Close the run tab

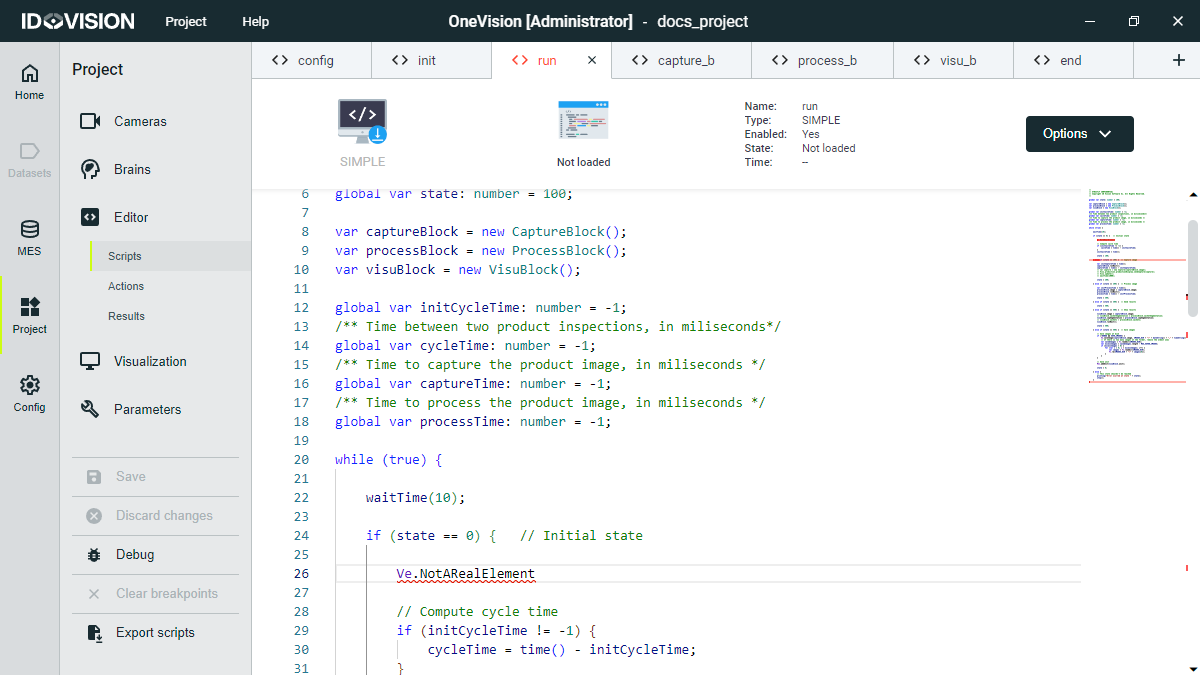coord(591,60)
